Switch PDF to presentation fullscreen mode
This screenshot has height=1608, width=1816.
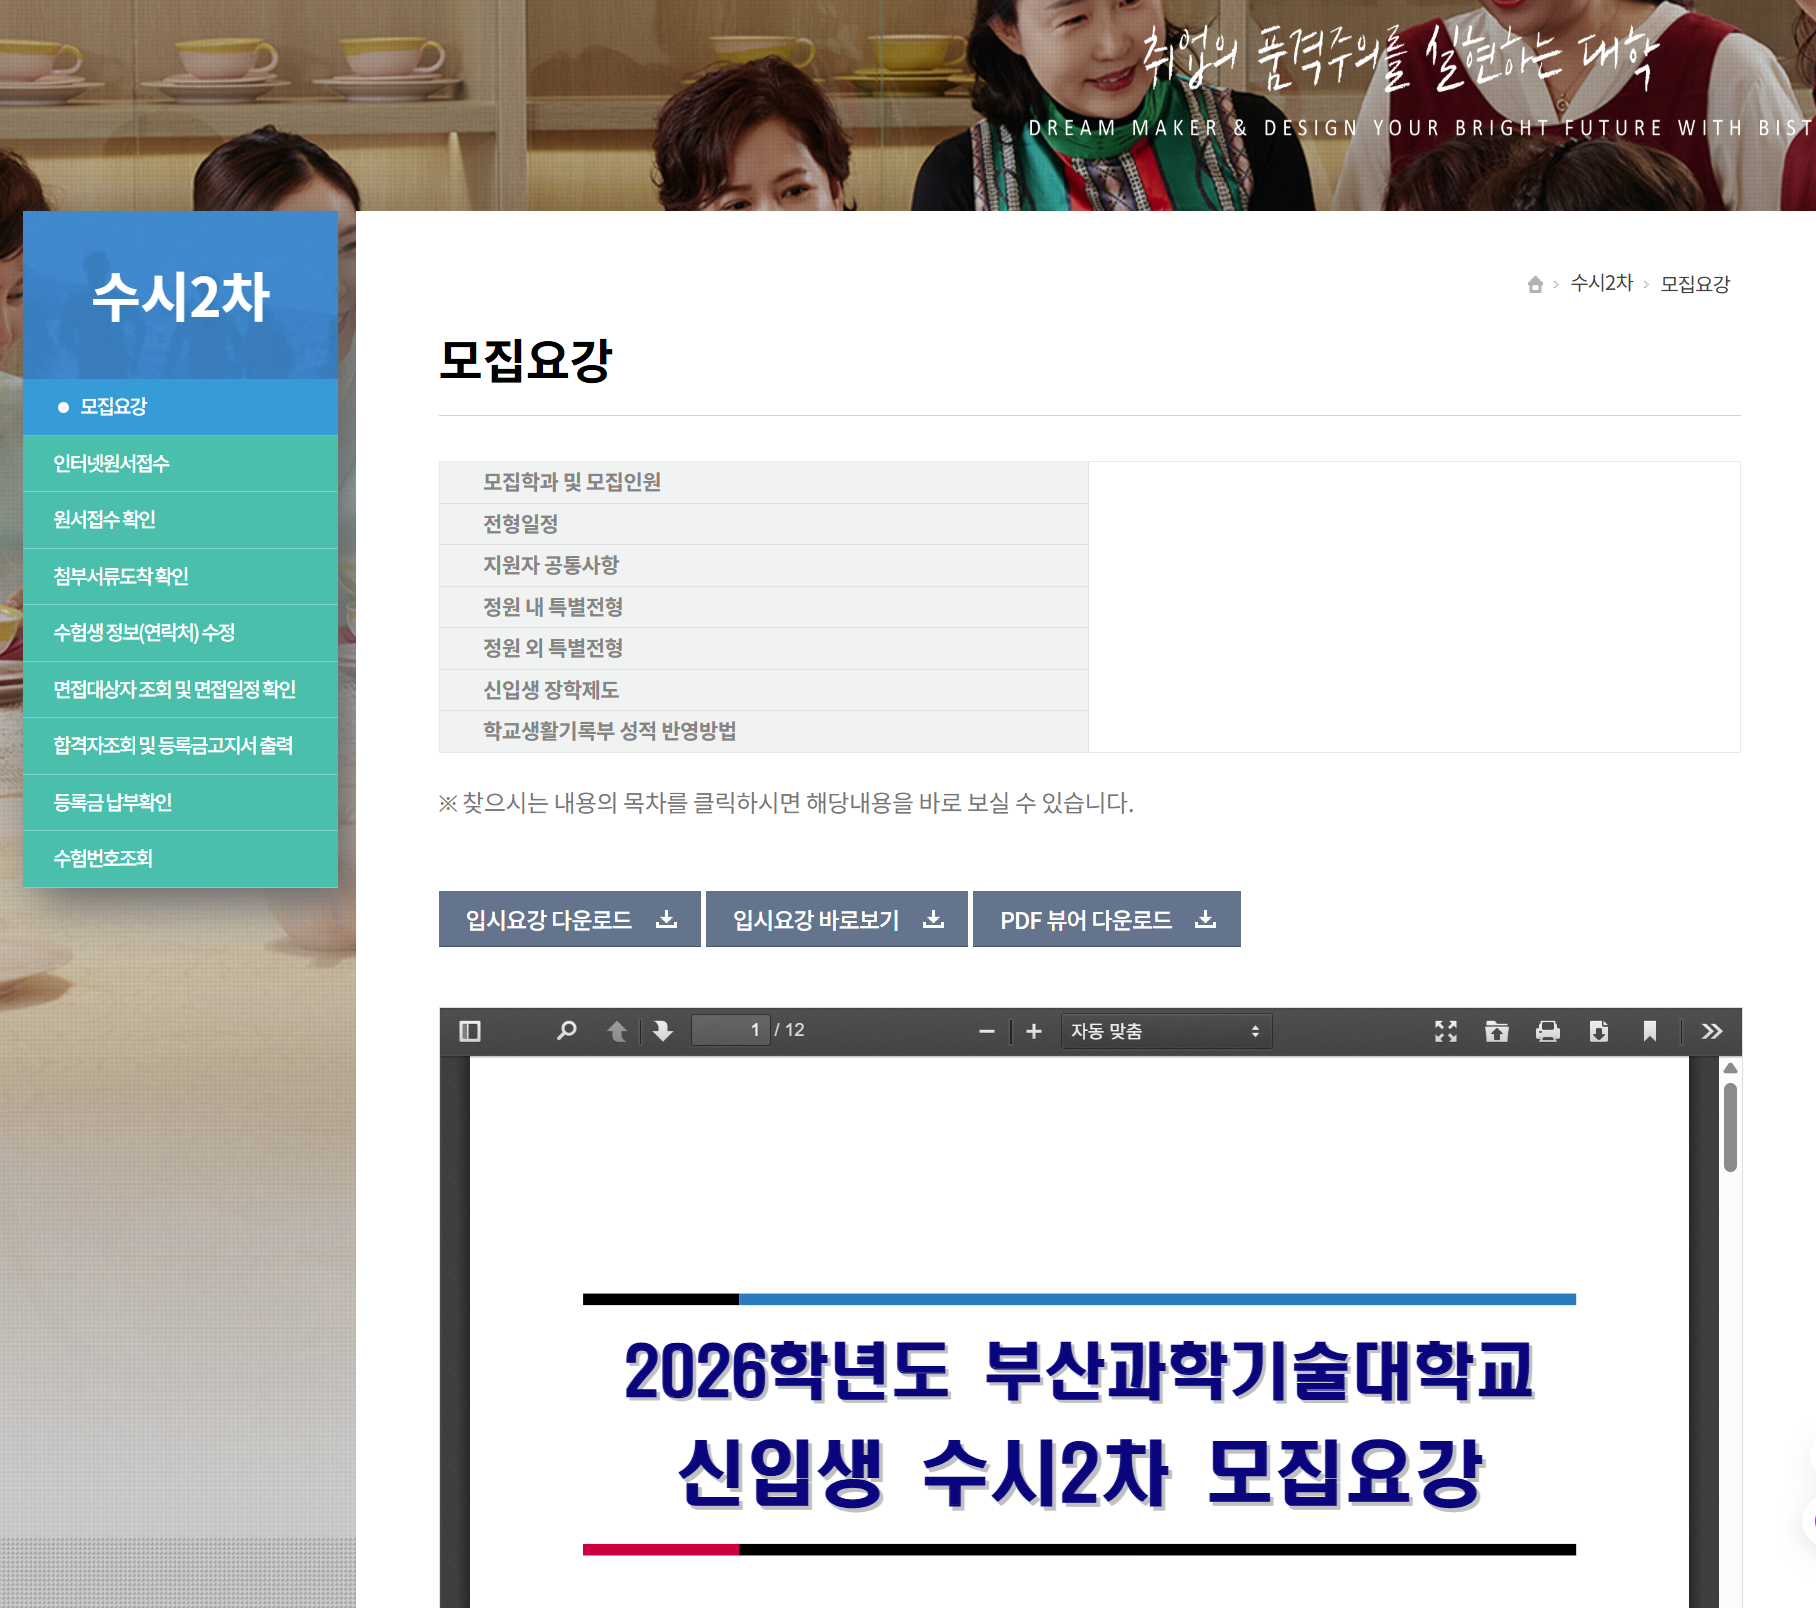tap(1446, 1031)
